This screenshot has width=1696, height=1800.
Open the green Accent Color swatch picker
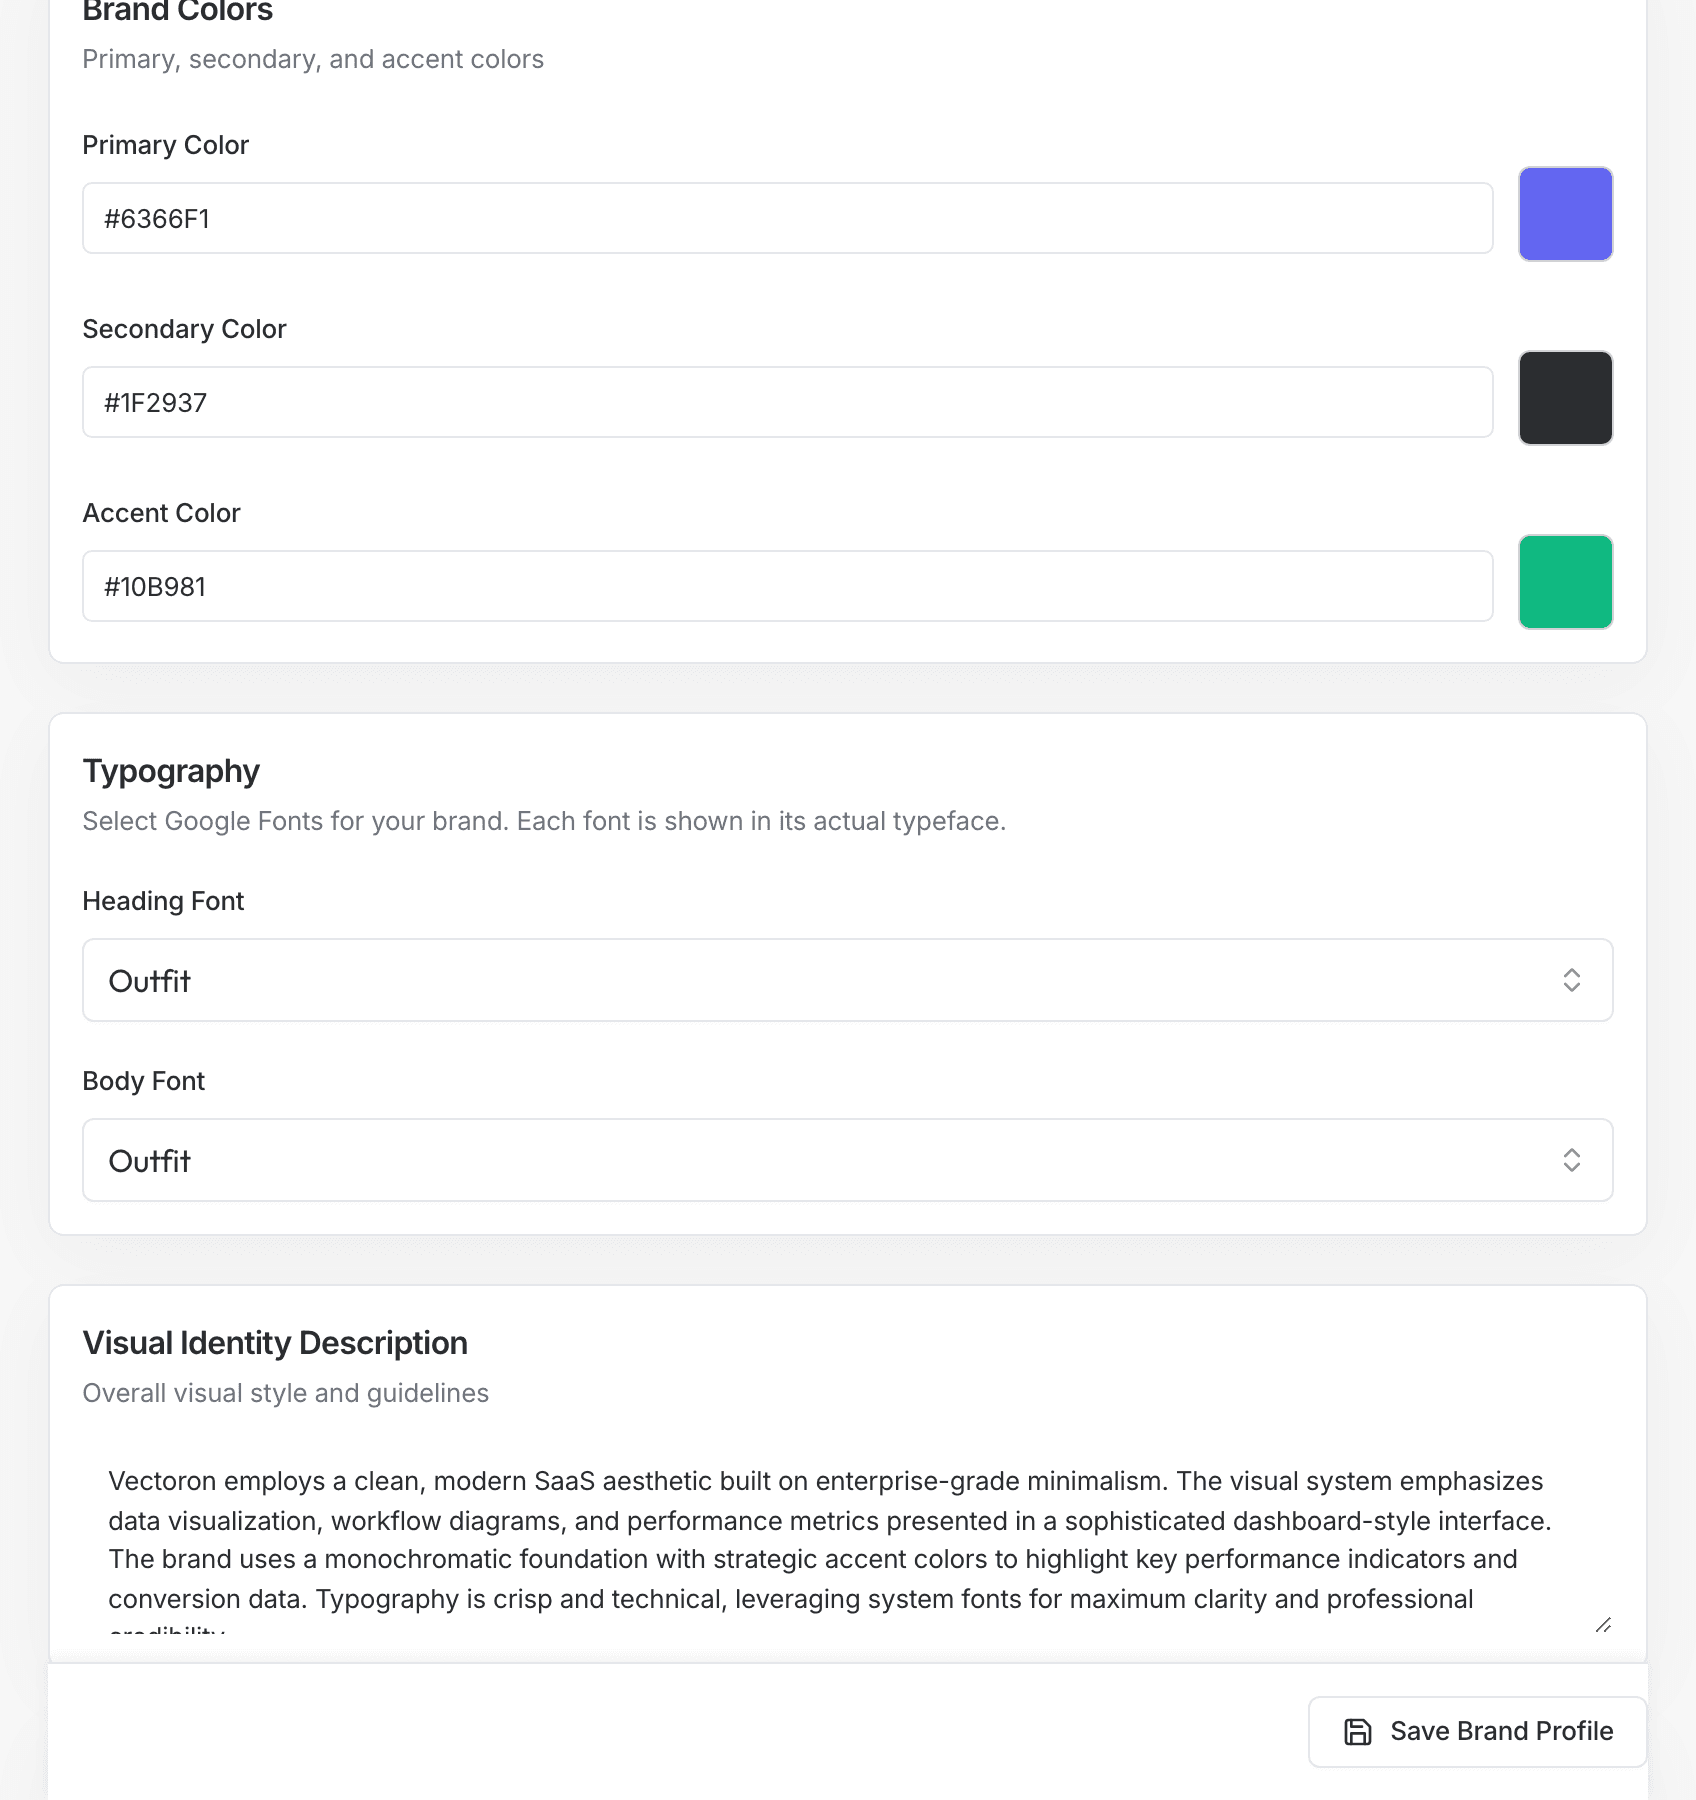[x=1565, y=582]
